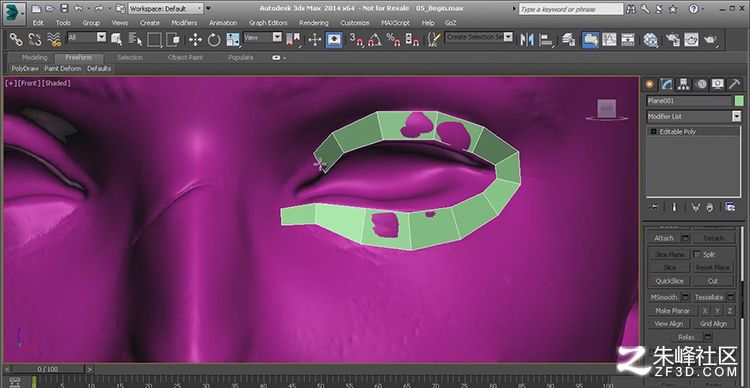Screen dimensions: 750x388
Task: Click the Select and Link tool
Action: click(x=17, y=39)
